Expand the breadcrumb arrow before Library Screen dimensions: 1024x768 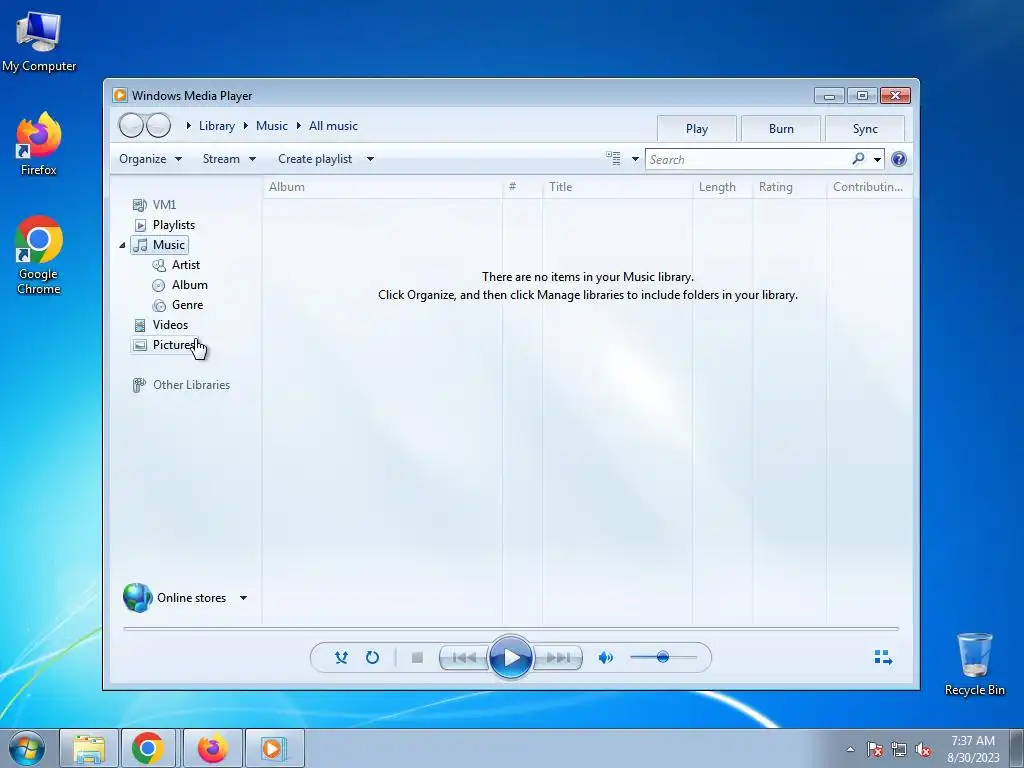(x=189, y=125)
